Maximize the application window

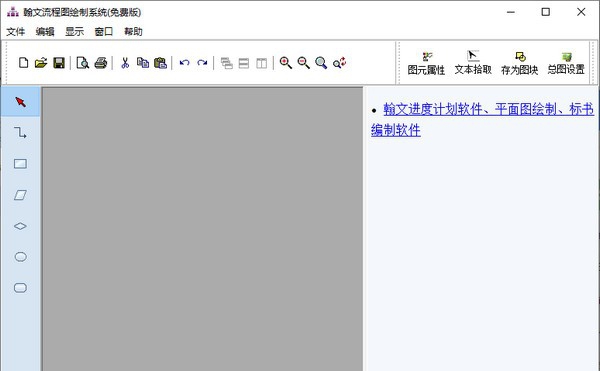(x=546, y=12)
